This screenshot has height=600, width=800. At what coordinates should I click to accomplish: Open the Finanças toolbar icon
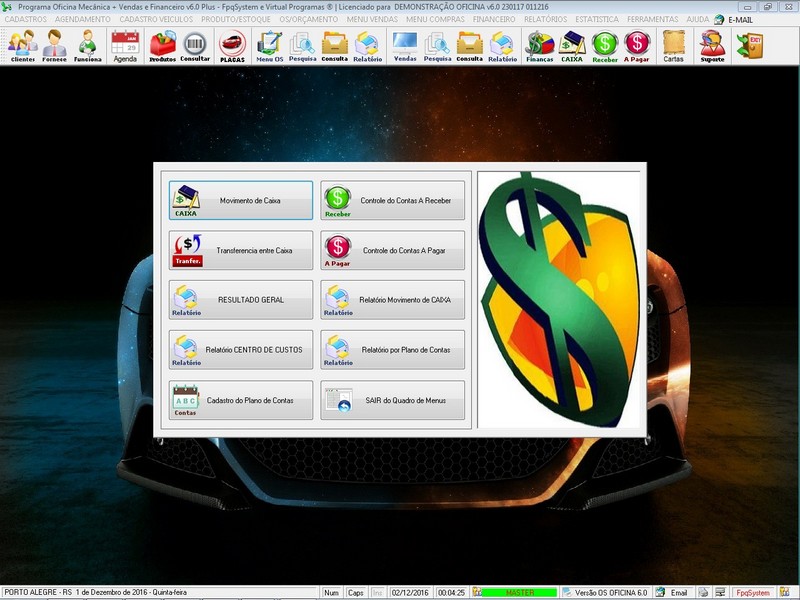click(x=540, y=46)
